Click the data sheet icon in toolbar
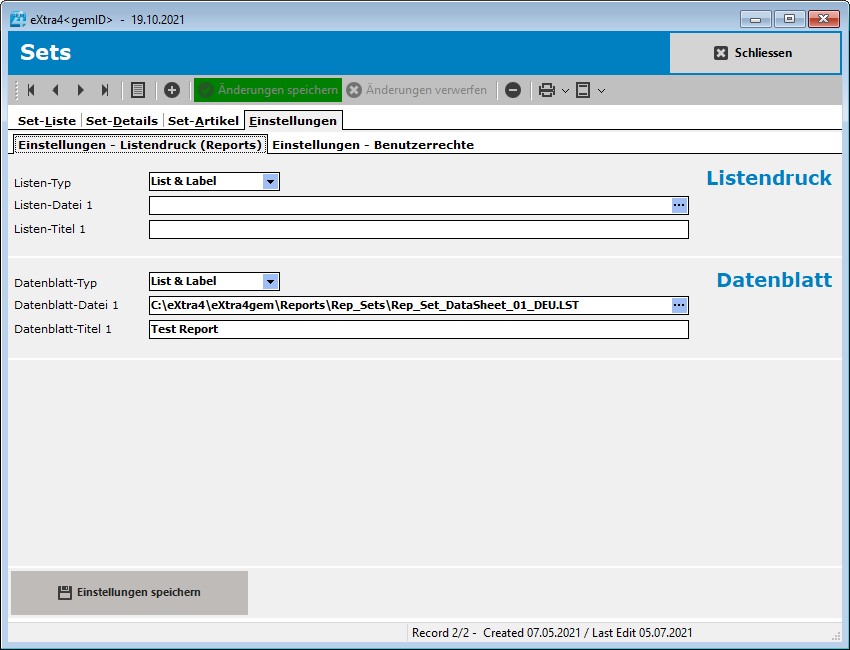Viewport: 850px width, 650px height. [583, 90]
